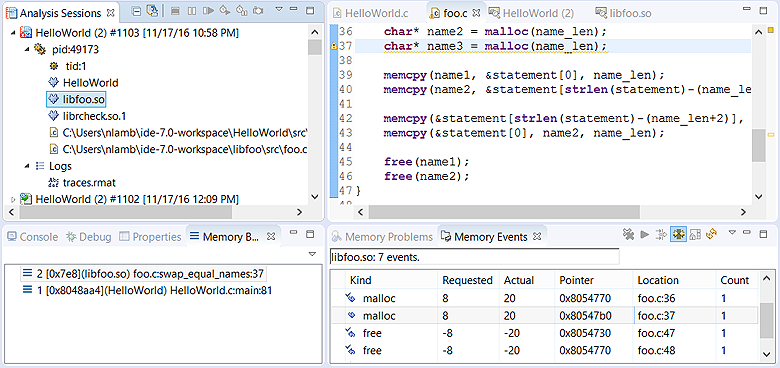Click the stop session icon in Analysis Sessions toolbar
This screenshot has width=780, height=368.
(x=175, y=10)
